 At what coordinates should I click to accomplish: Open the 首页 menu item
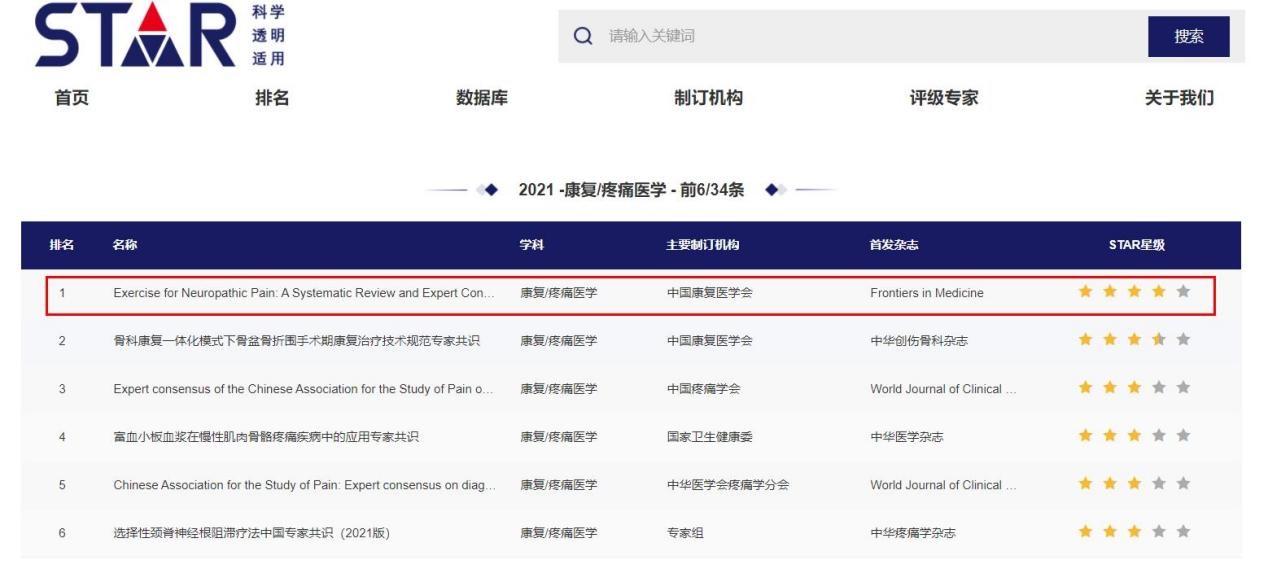click(71, 98)
